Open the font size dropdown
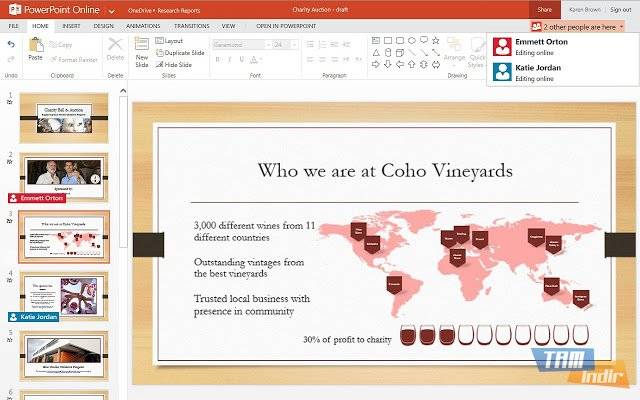 [x=280, y=45]
